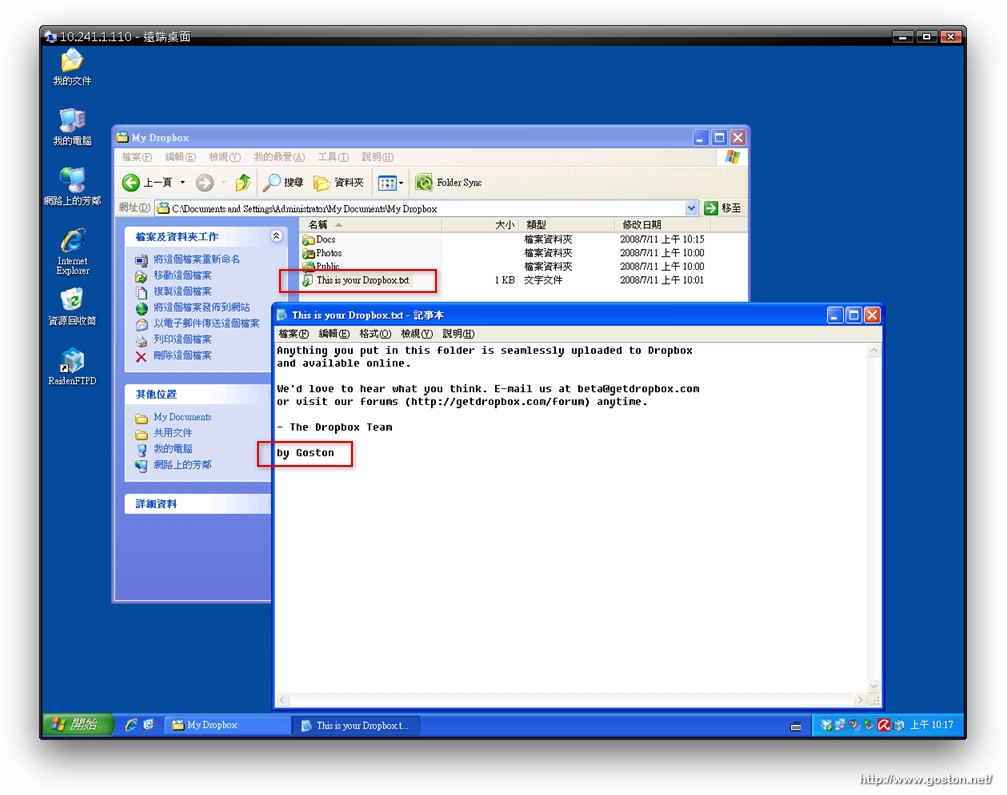The image size is (1007, 795).
Task: Click the Start (開始) button
Action: pyautogui.click(x=78, y=725)
